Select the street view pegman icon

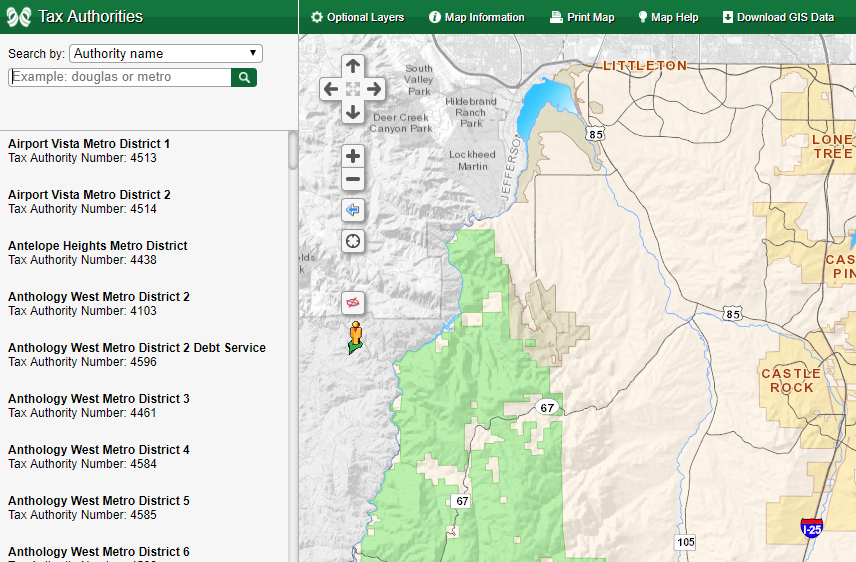click(354, 337)
